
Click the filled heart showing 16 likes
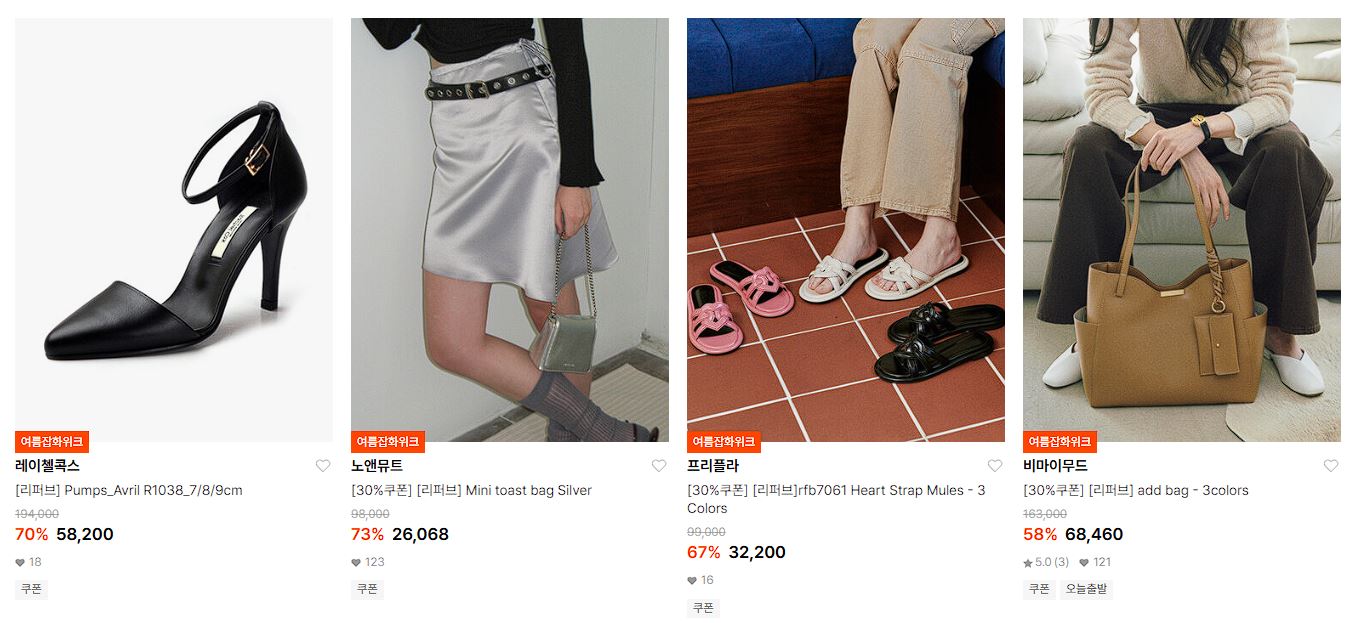coord(692,580)
